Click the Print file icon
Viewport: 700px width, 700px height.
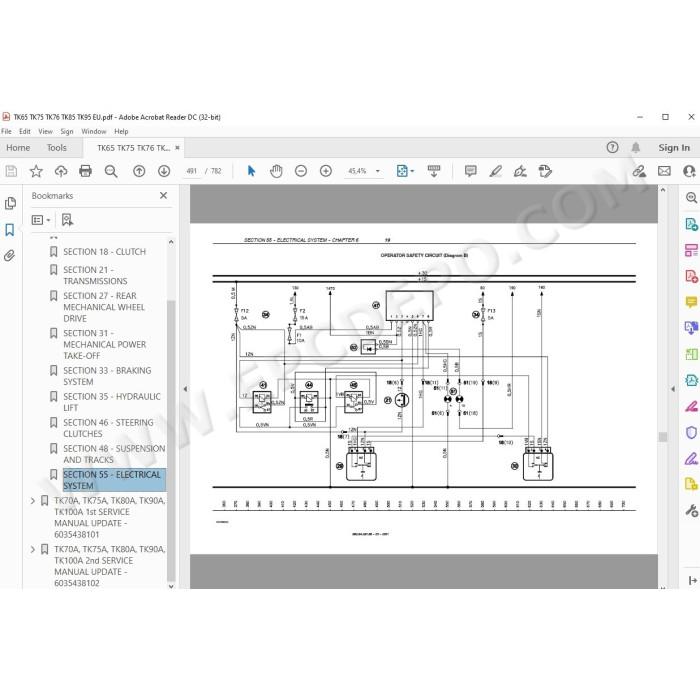pos(85,171)
